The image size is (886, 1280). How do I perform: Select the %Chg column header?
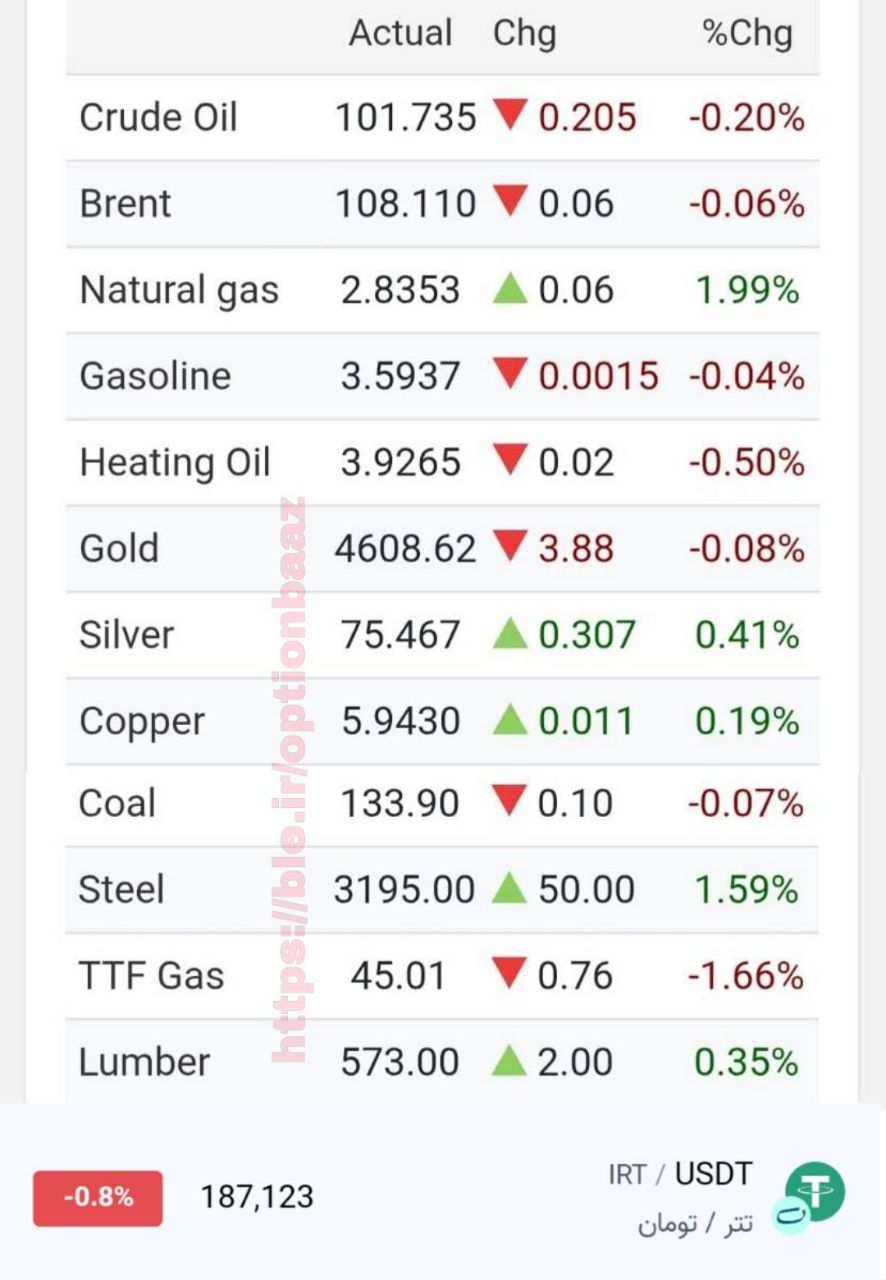[748, 33]
